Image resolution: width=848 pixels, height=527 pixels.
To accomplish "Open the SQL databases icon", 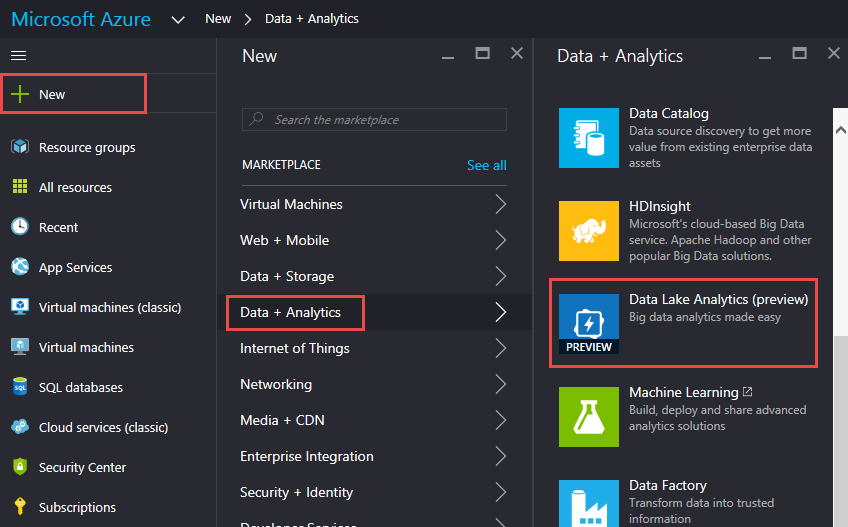I will pyautogui.click(x=20, y=387).
